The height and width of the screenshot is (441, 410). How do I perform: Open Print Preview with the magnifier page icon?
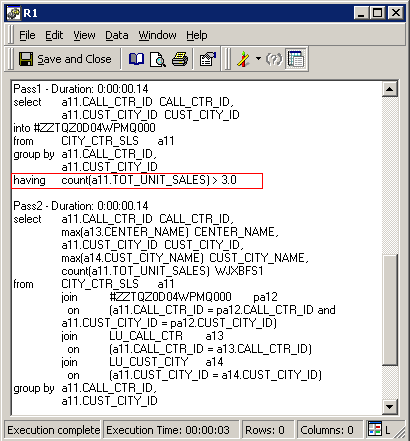click(x=158, y=60)
